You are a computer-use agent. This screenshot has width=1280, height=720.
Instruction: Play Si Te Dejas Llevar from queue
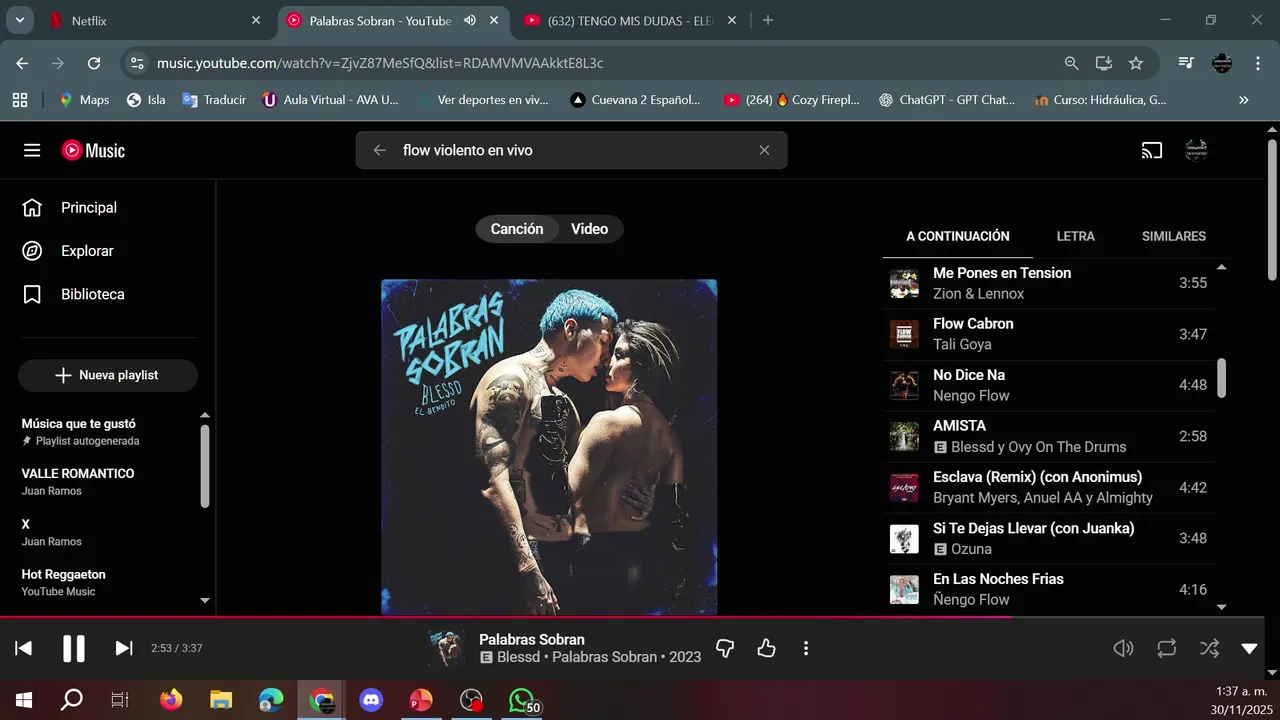tap(1048, 538)
